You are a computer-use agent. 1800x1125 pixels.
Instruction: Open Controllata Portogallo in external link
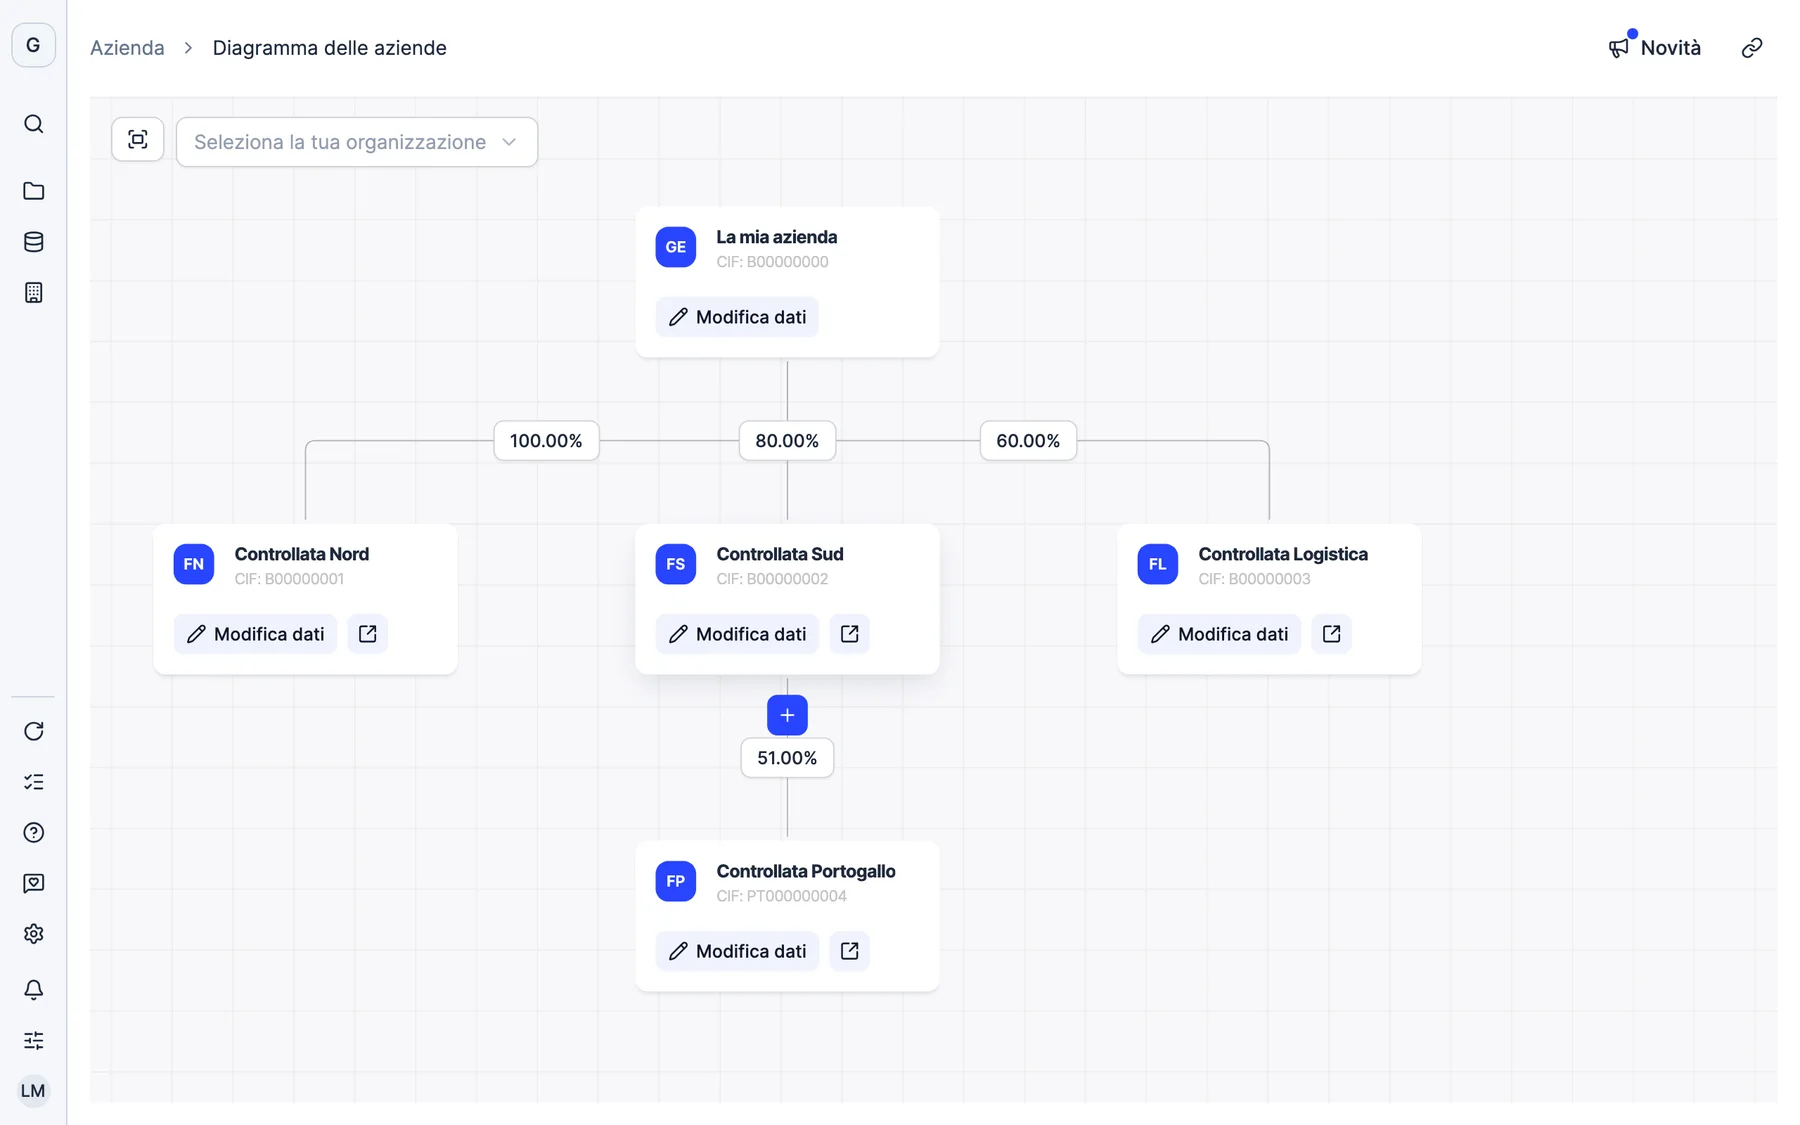click(x=849, y=951)
